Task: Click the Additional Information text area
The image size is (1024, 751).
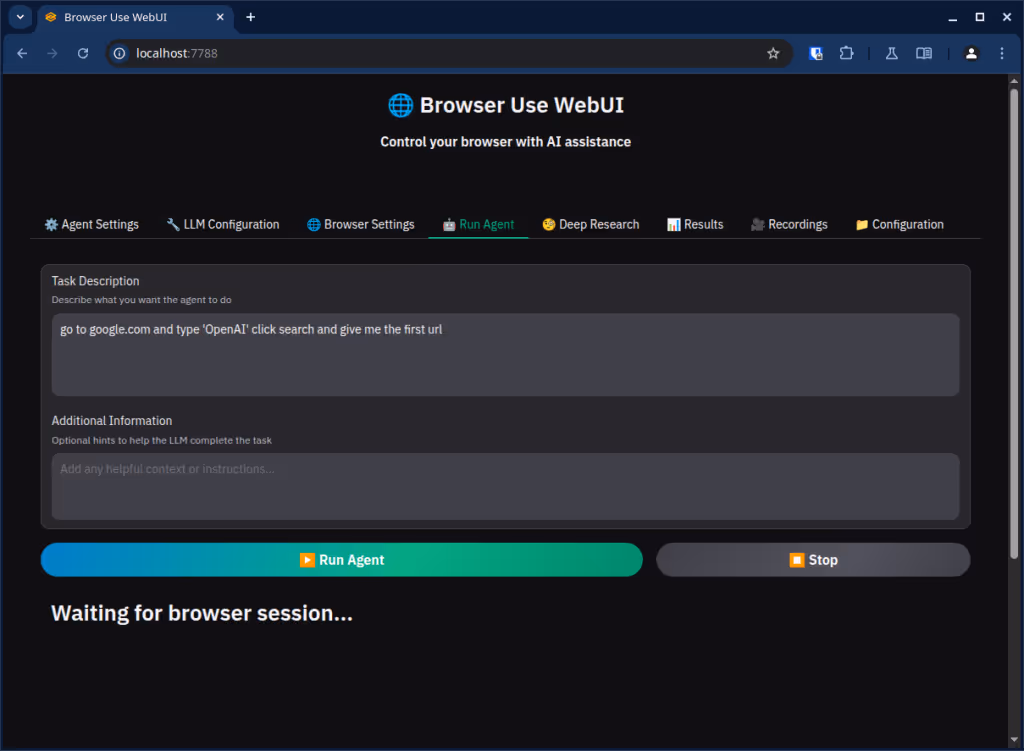Action: (505, 487)
